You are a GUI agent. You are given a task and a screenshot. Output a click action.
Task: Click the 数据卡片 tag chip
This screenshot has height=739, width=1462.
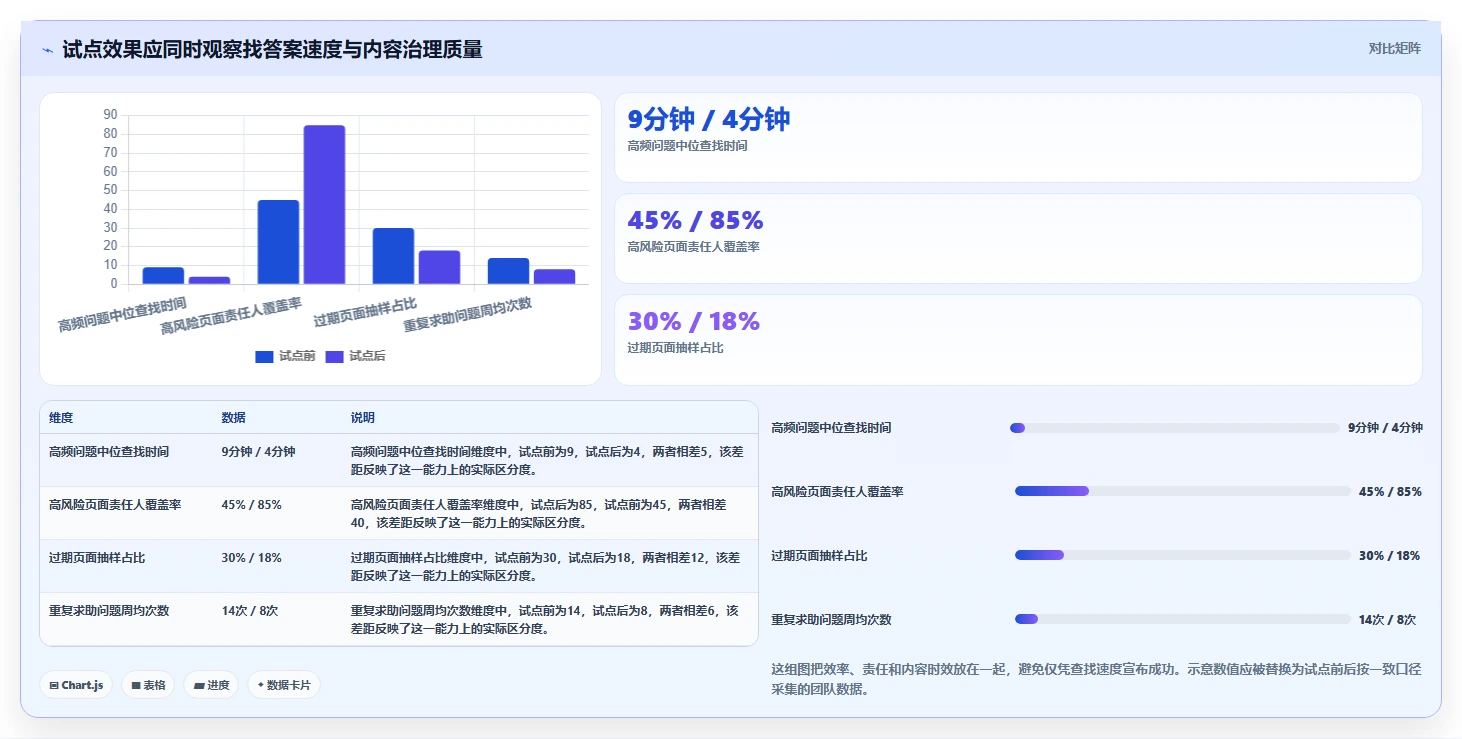(x=284, y=685)
